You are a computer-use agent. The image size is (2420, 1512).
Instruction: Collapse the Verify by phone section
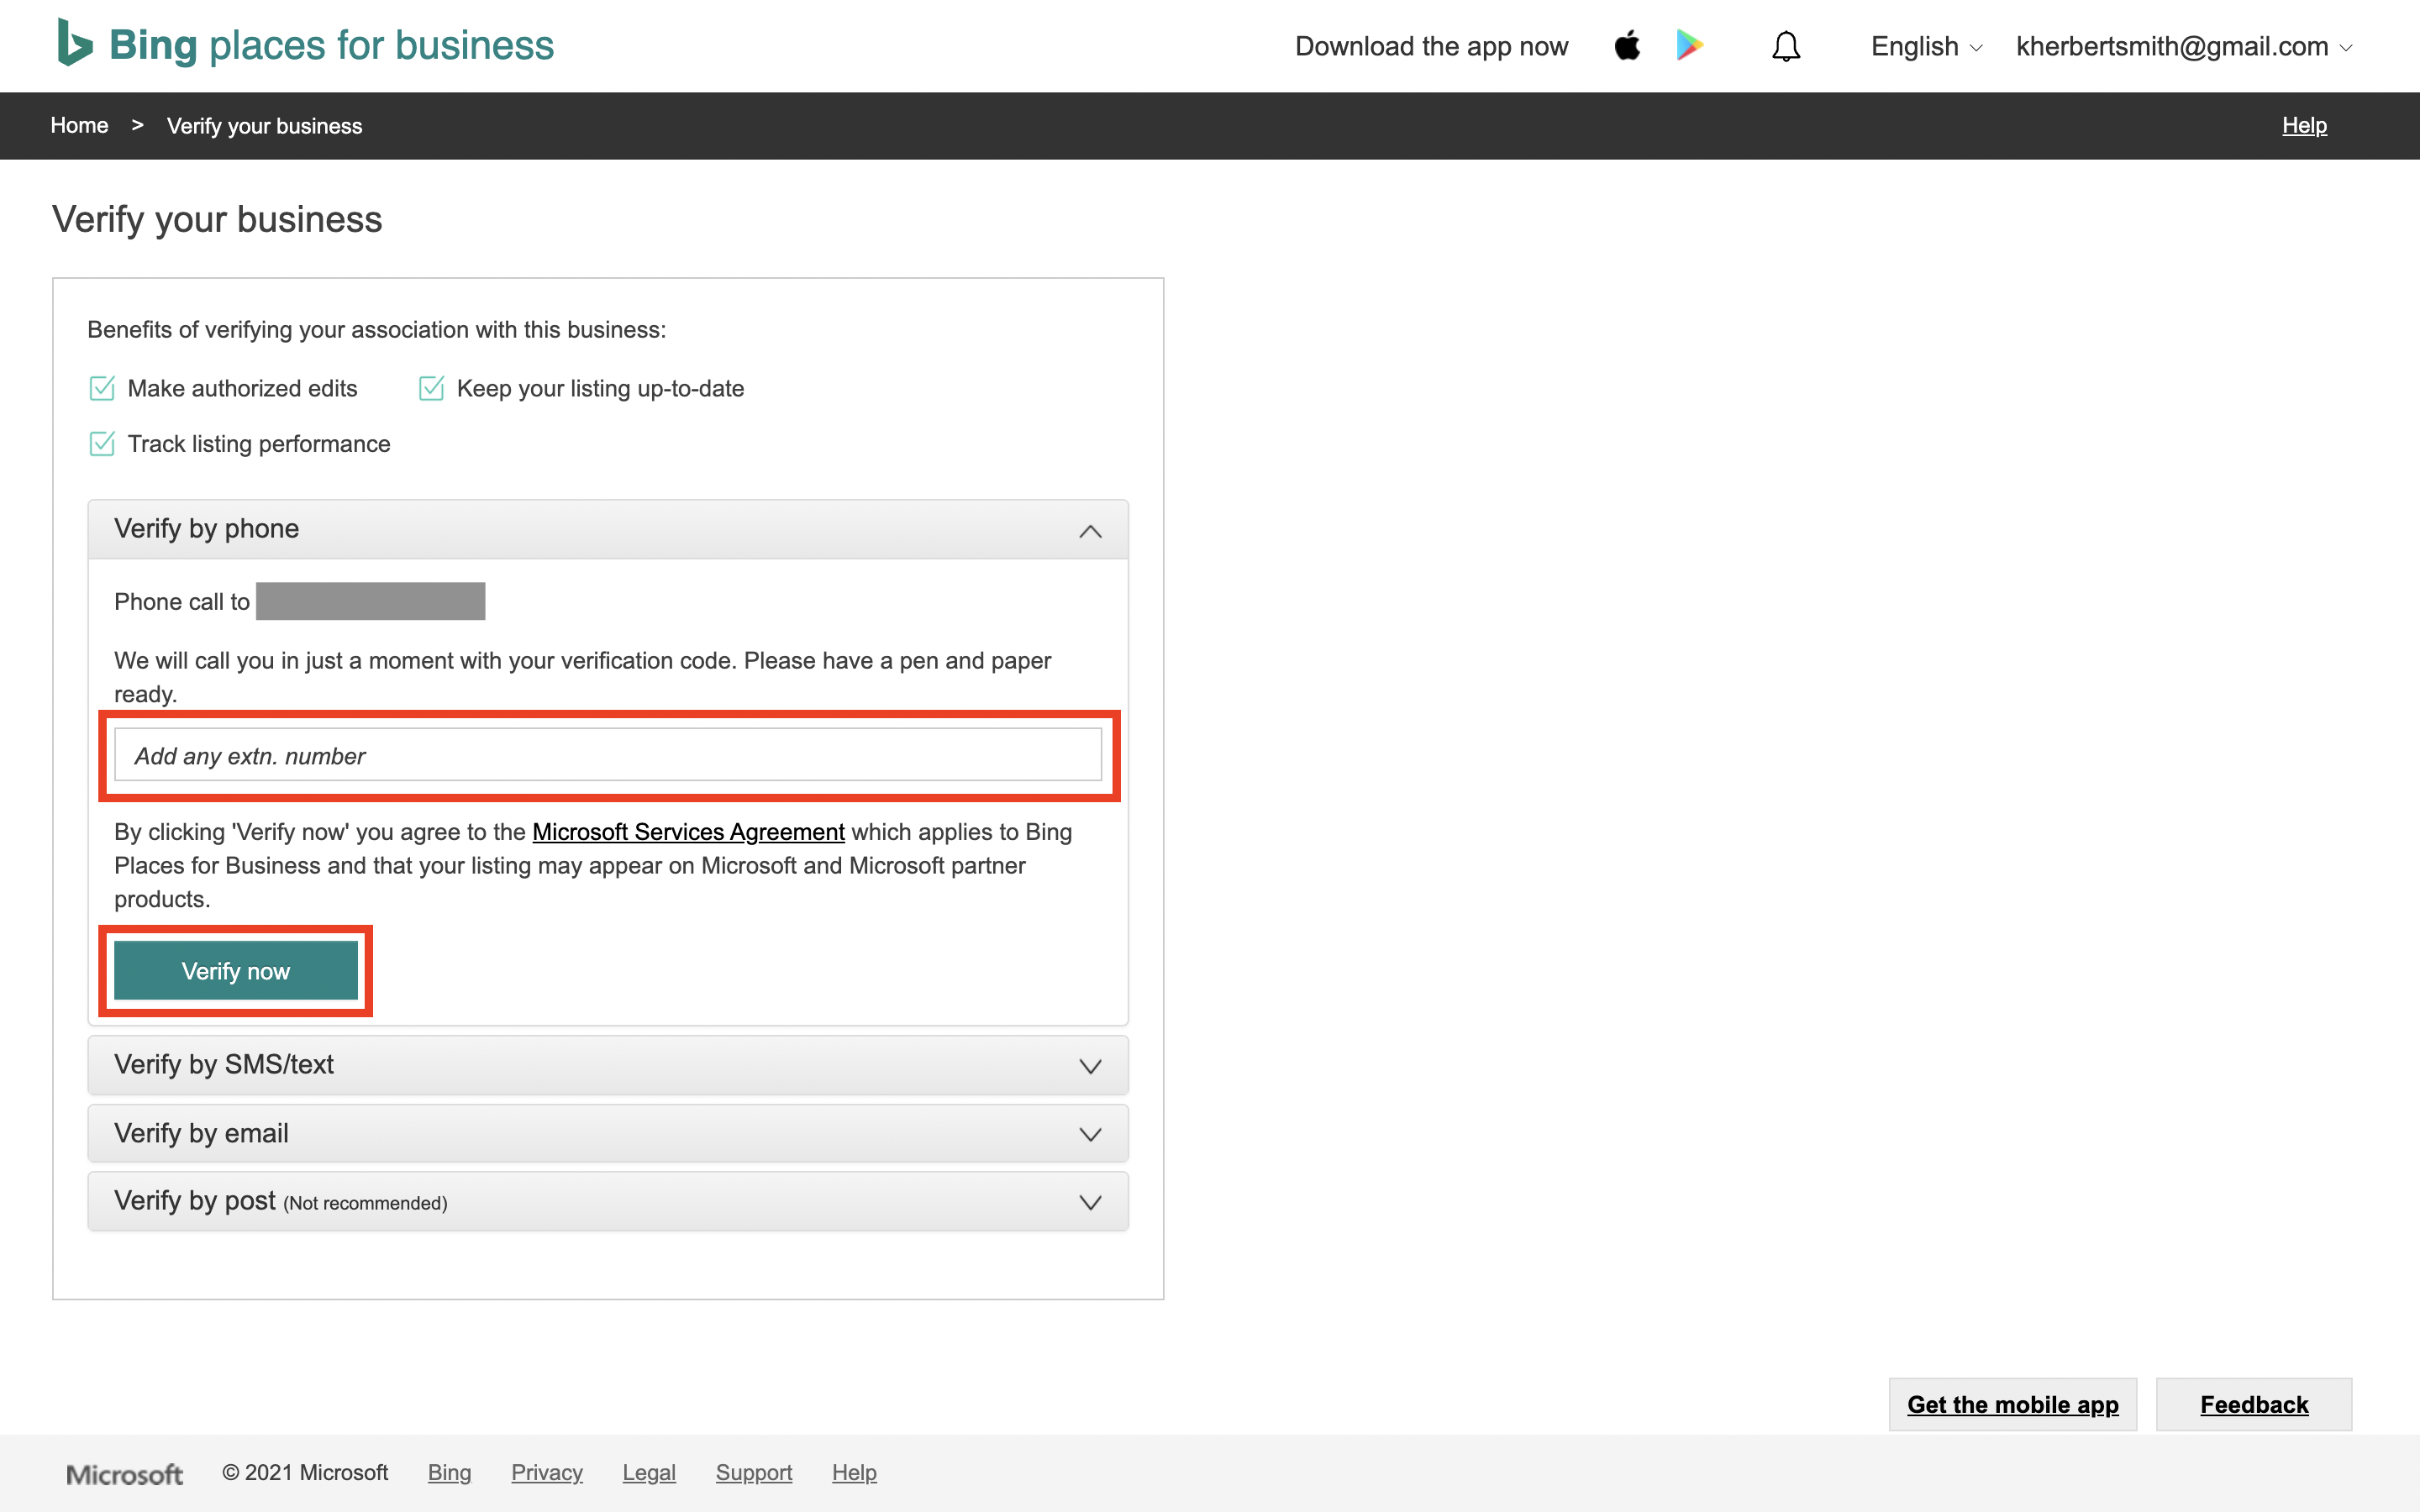click(x=608, y=529)
